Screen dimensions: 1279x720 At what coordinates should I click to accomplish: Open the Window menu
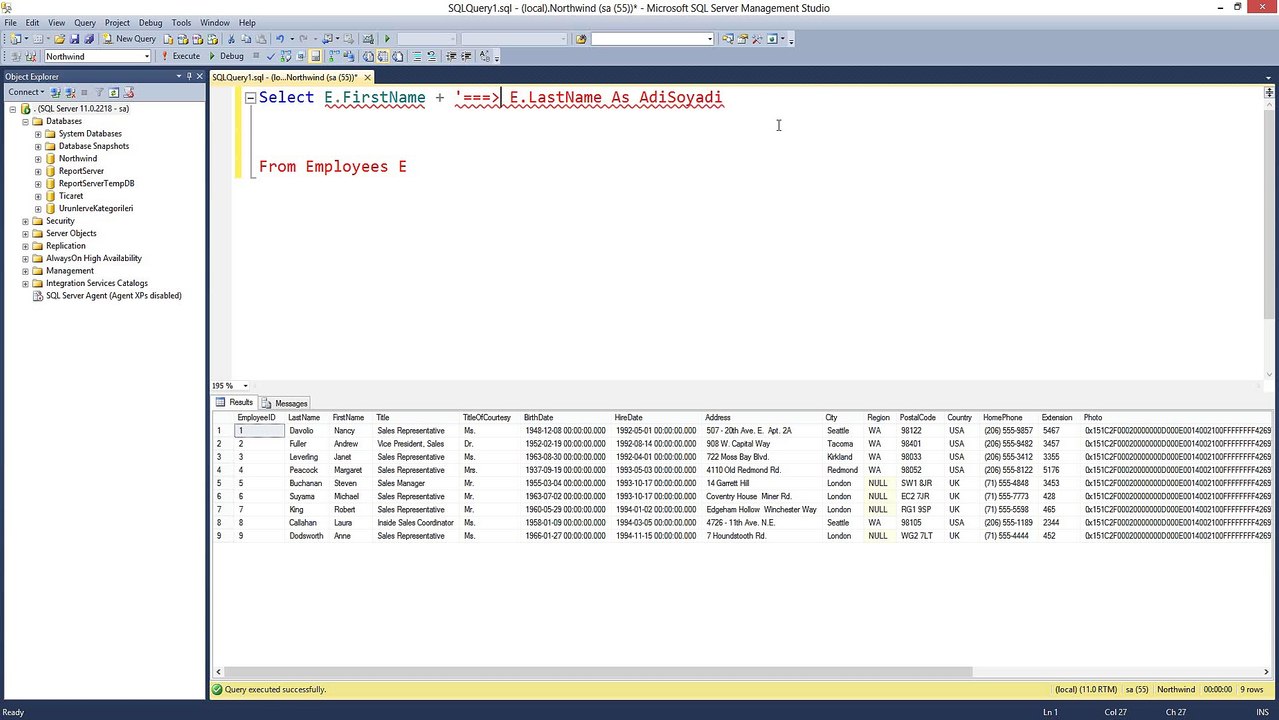point(215,22)
